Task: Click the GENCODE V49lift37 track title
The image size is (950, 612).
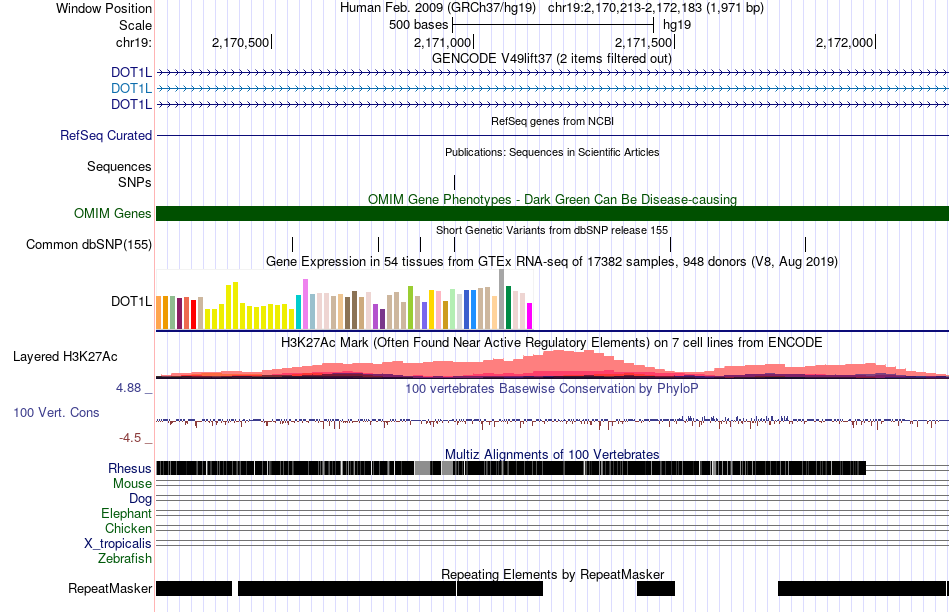Action: (552, 58)
